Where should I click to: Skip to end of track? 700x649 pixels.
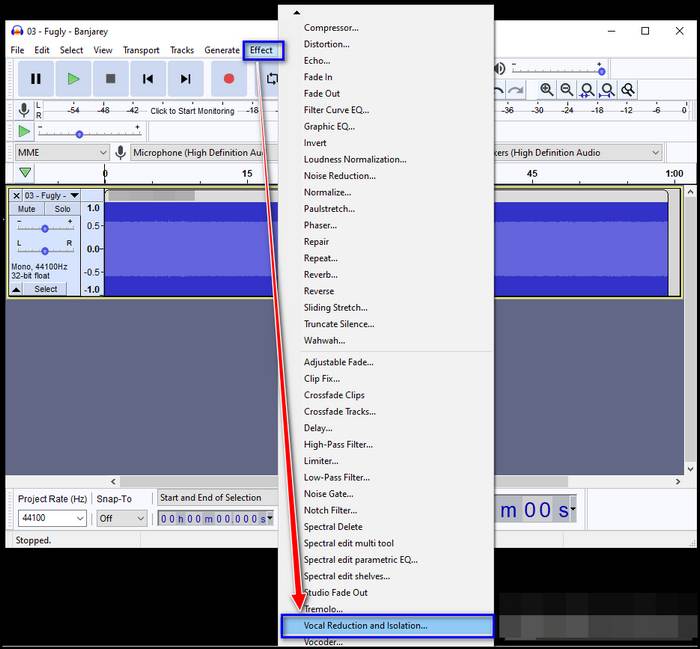(185, 79)
